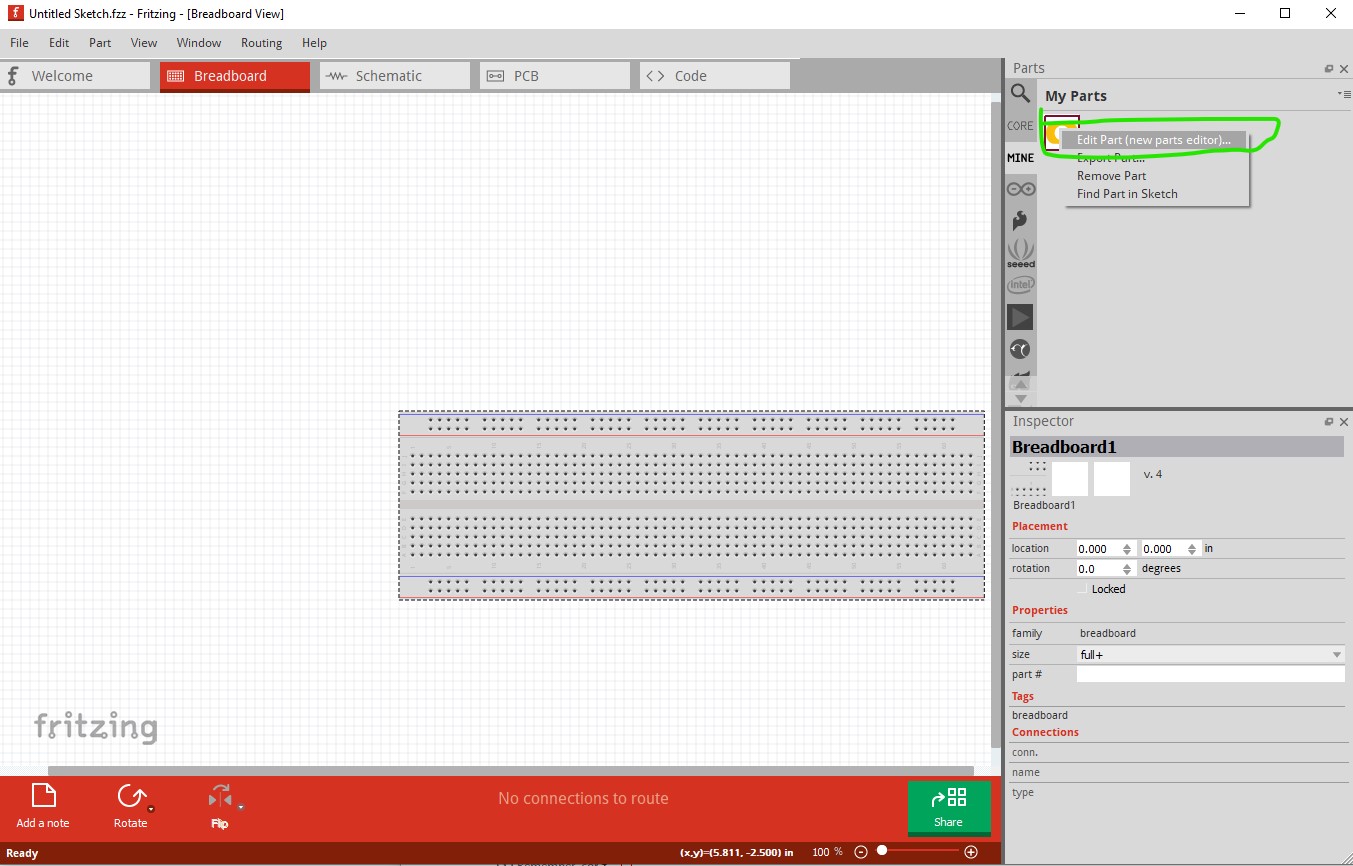
Task: Open the Intel parts bin
Action: click(1020, 284)
